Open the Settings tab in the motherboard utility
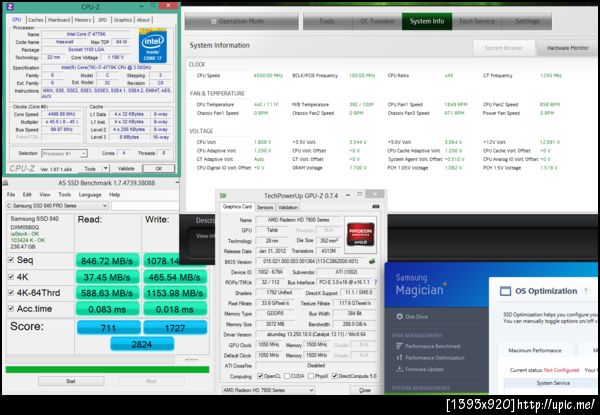 [527, 21]
